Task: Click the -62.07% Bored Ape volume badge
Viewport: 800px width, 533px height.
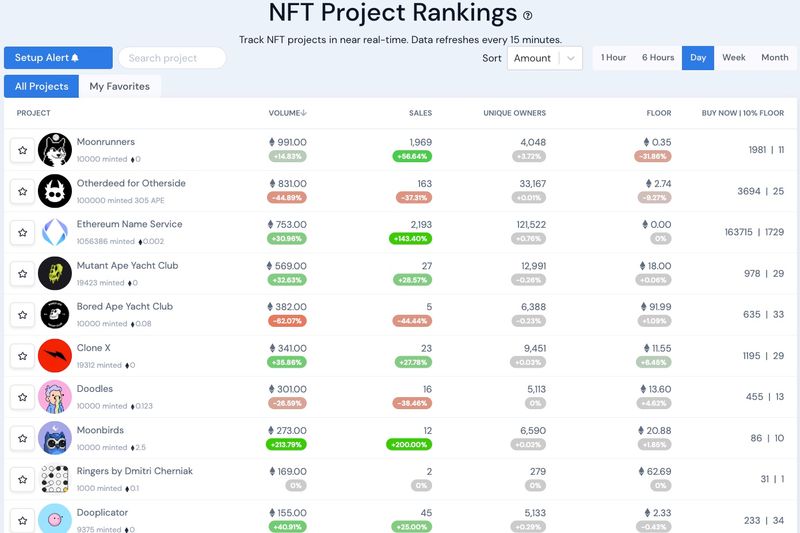Action: click(287, 321)
